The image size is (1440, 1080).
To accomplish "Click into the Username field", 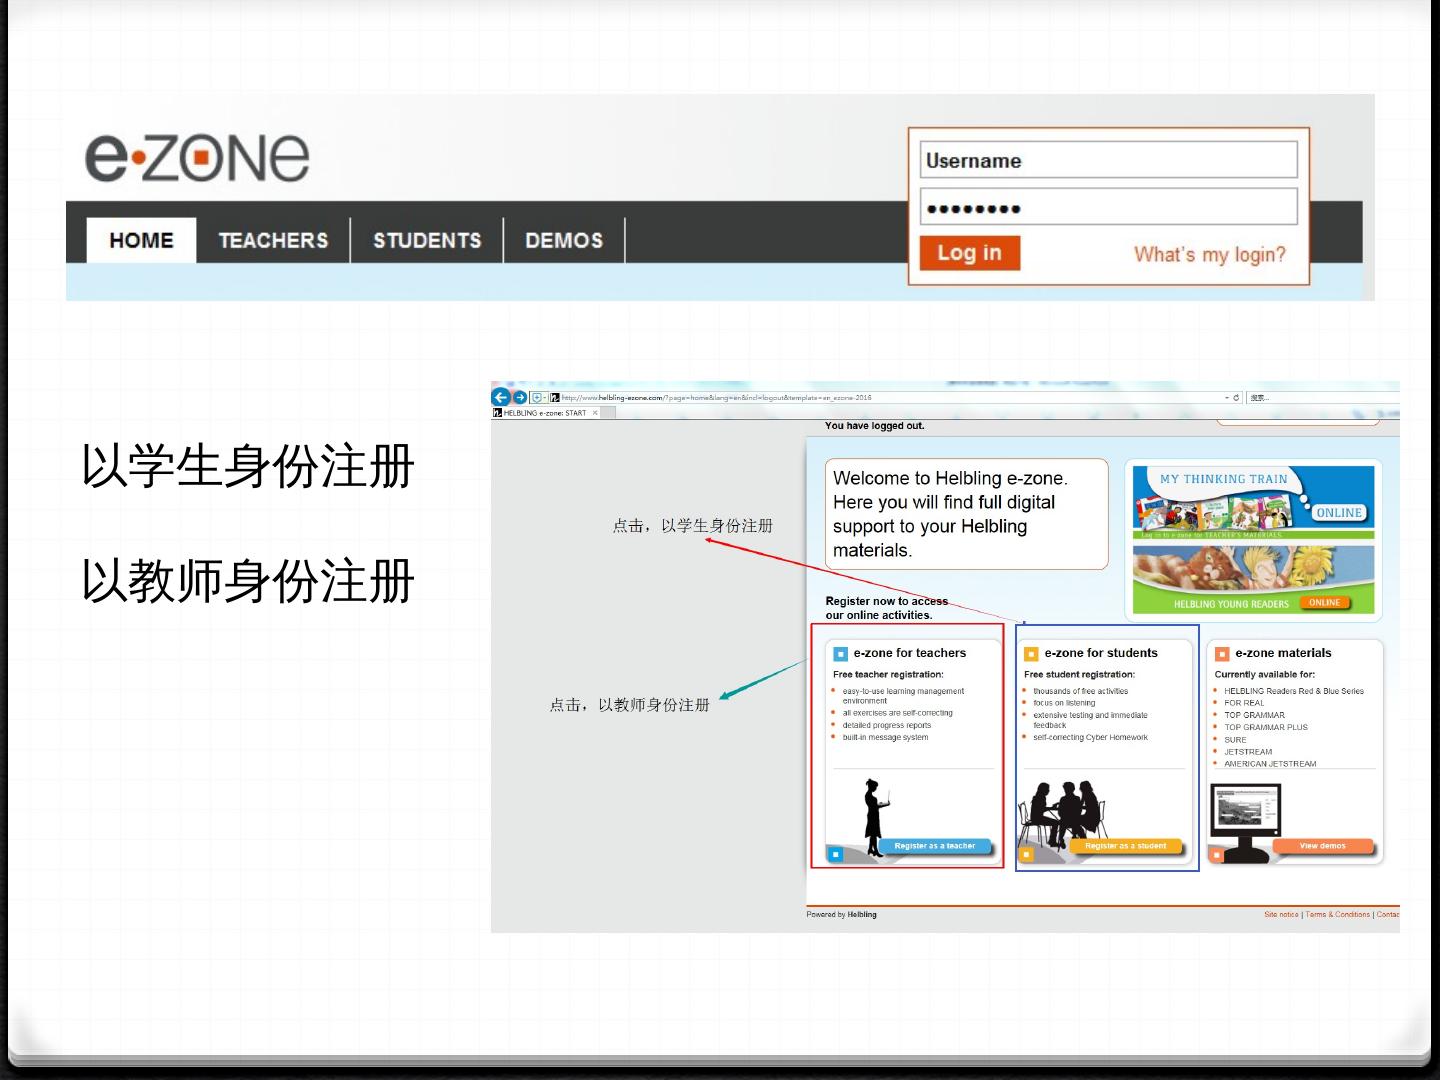I will (x=1108, y=160).
